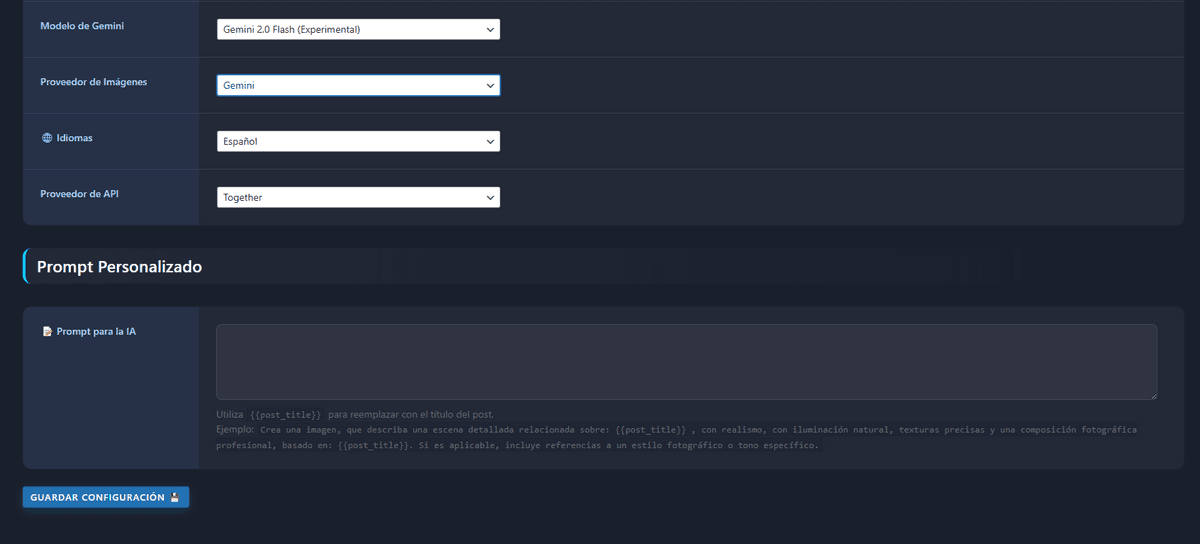Screen dimensions: 1200x544
Task: Expand the Proveedor de Imágenes selector
Action: pos(358,86)
